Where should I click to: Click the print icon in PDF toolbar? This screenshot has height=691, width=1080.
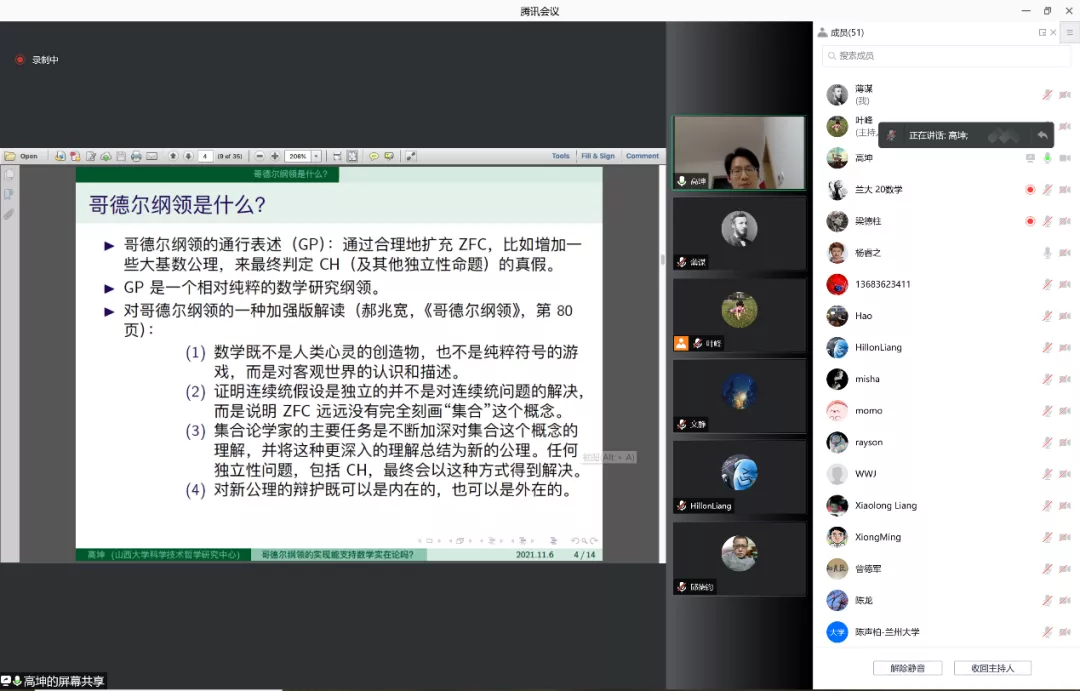[x=136, y=156]
